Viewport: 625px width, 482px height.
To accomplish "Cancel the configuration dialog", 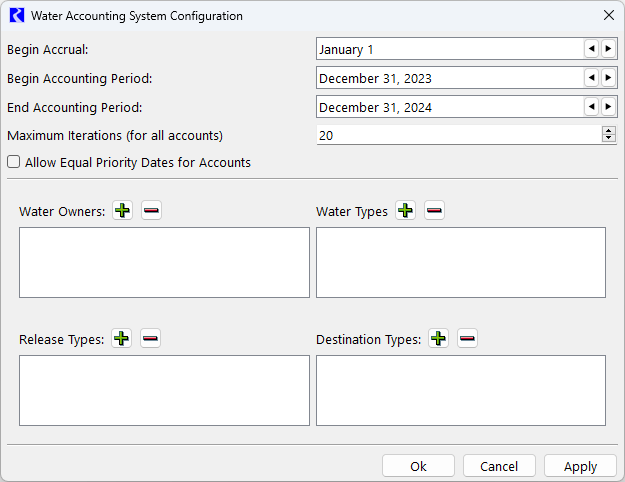I will 499,466.
